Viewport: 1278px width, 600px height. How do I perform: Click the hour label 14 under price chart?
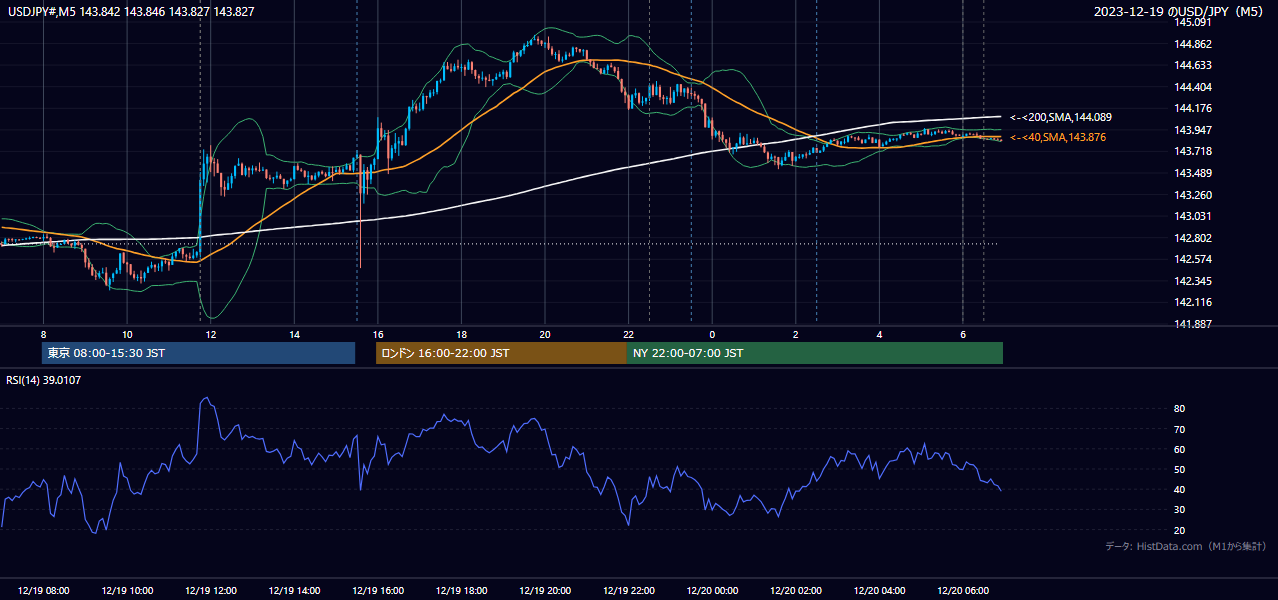point(294,334)
